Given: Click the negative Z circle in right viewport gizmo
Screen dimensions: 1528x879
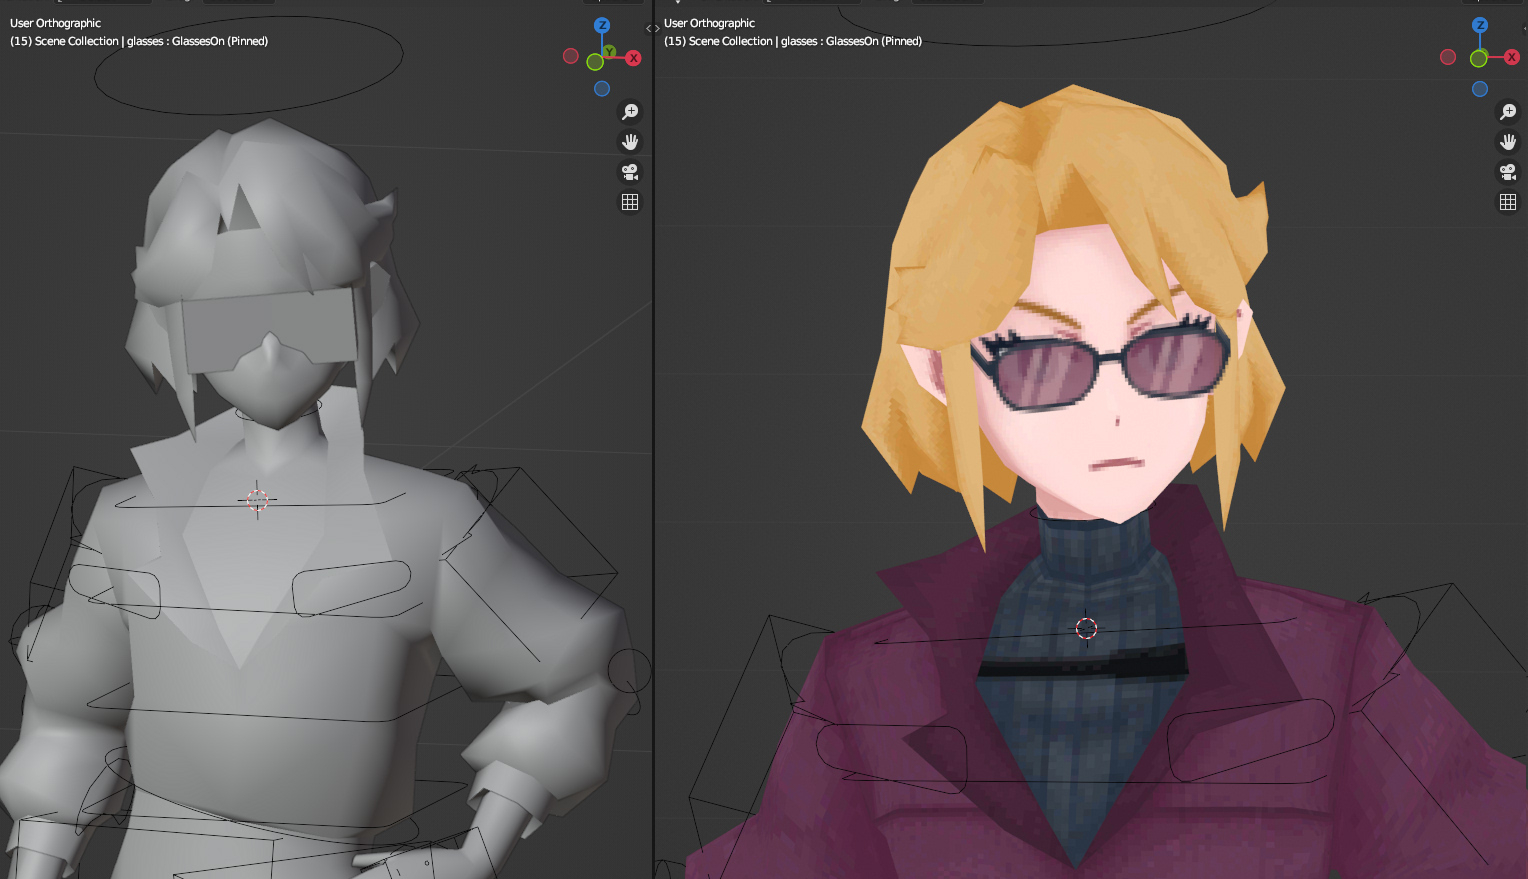Looking at the screenshot, I should [1480, 89].
